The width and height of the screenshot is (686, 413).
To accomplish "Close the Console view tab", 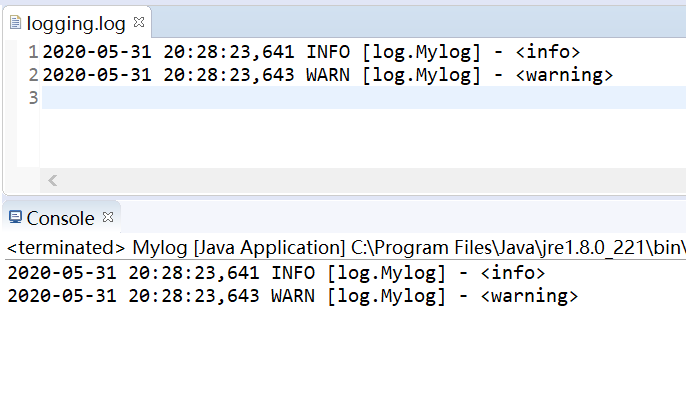I will click(x=109, y=216).
